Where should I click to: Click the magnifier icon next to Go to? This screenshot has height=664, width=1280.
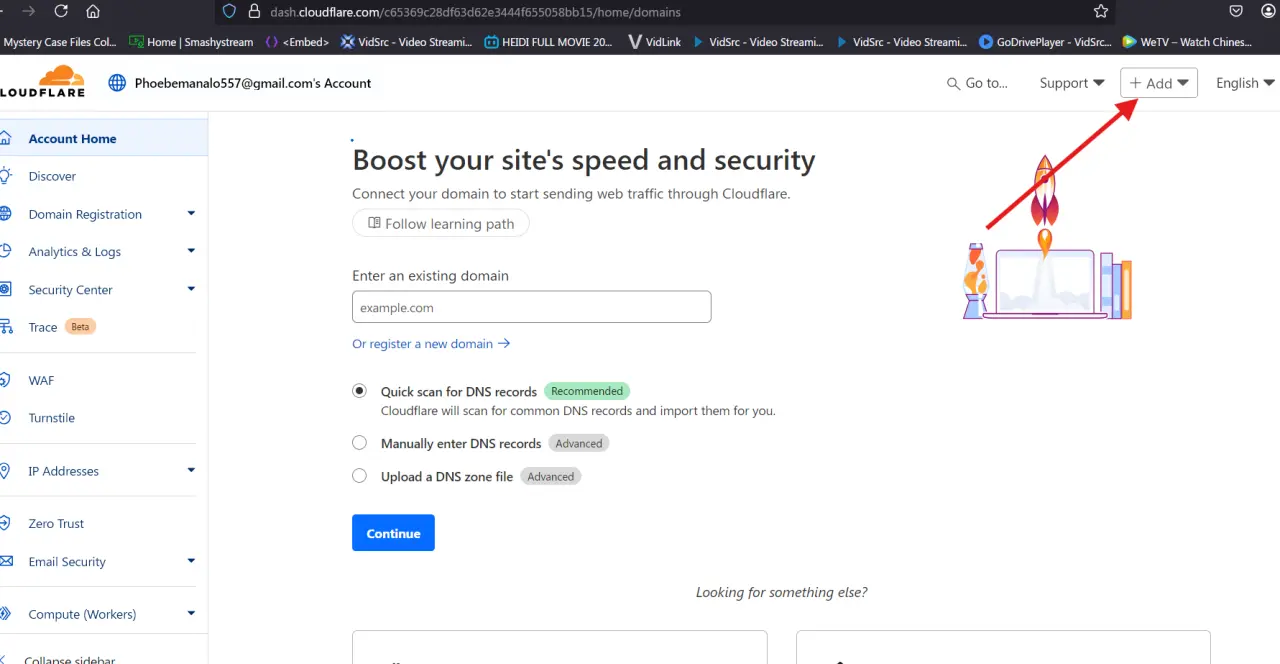coord(953,84)
